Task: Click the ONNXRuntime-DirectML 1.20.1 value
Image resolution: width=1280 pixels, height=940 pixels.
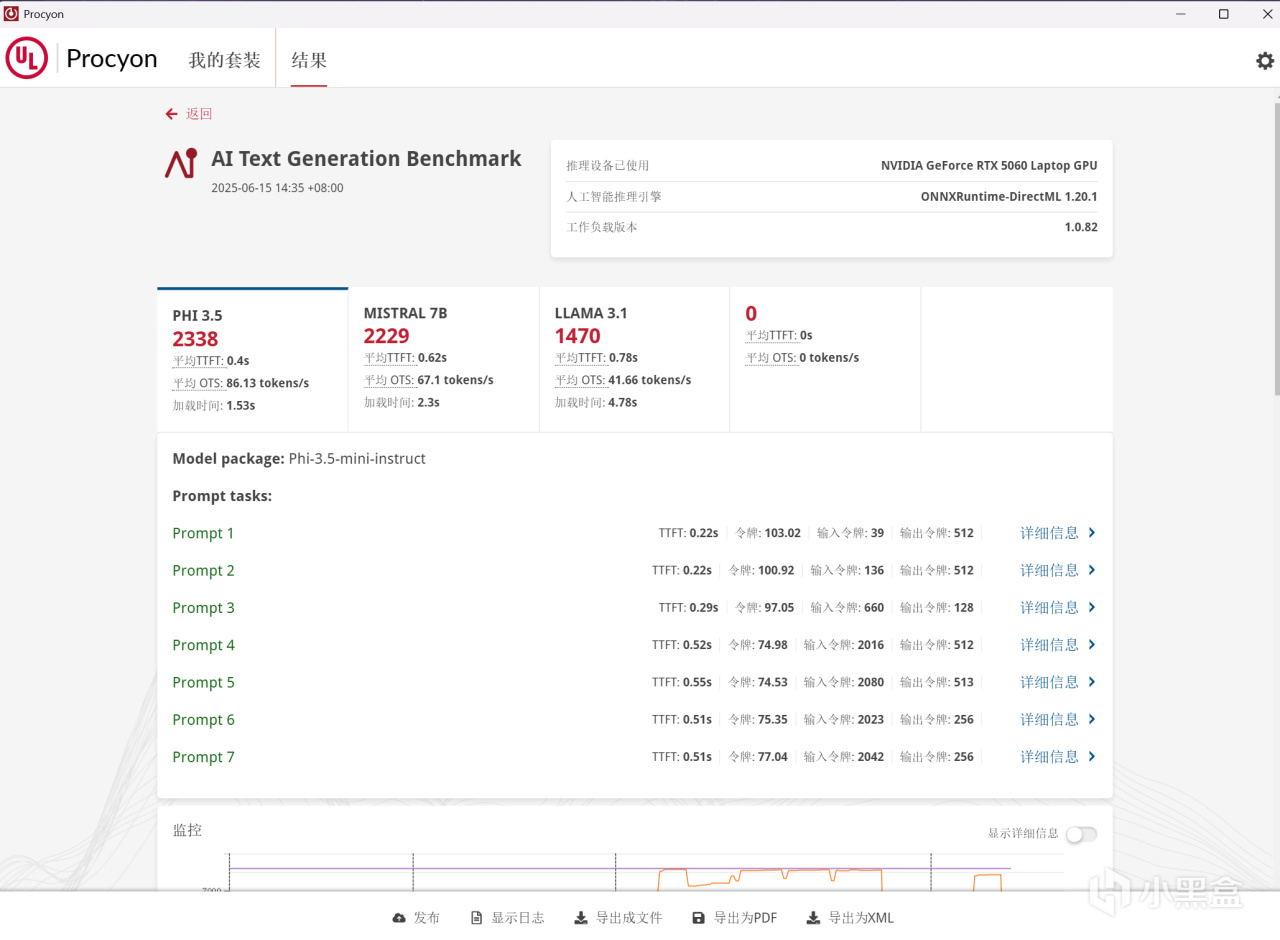Action: point(1009,197)
